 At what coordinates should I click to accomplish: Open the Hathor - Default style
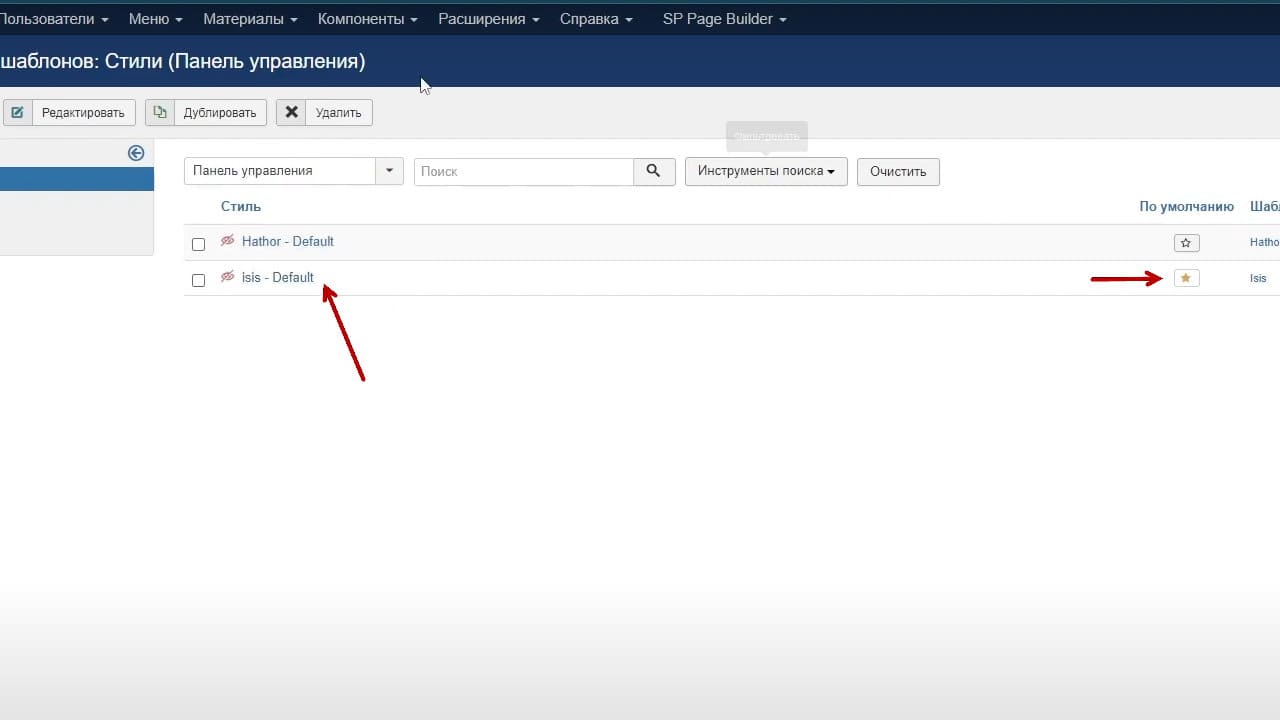(x=288, y=241)
